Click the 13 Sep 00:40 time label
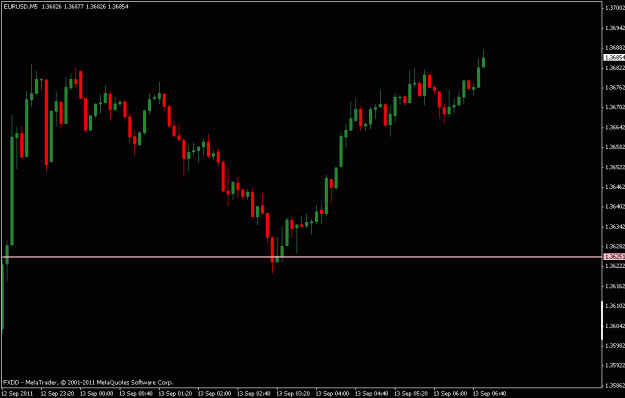This screenshot has height=398, width=625. pyautogui.click(x=136, y=394)
